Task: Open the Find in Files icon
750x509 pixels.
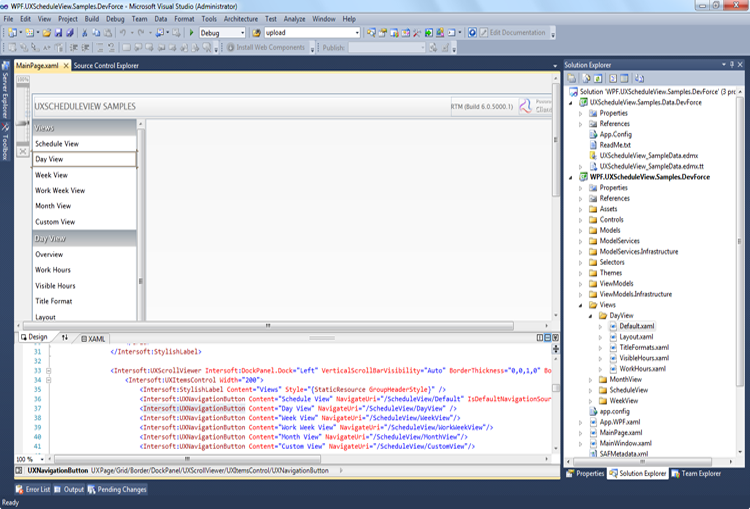Action: tap(256, 33)
